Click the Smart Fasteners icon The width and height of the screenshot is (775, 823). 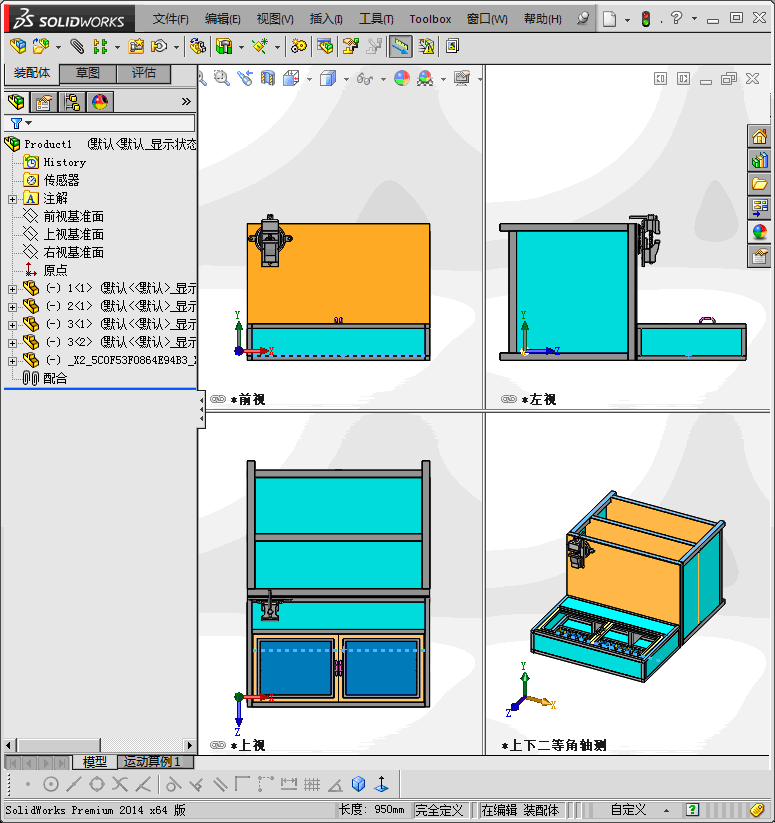[136, 46]
